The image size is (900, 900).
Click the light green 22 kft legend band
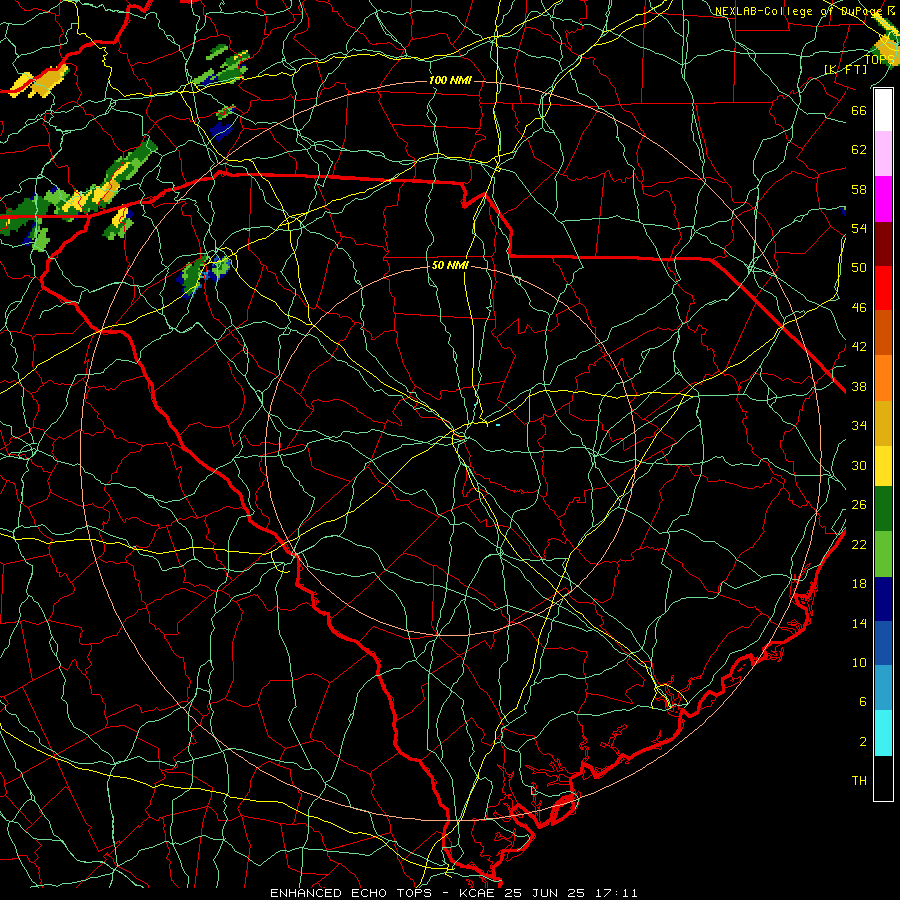click(883, 554)
